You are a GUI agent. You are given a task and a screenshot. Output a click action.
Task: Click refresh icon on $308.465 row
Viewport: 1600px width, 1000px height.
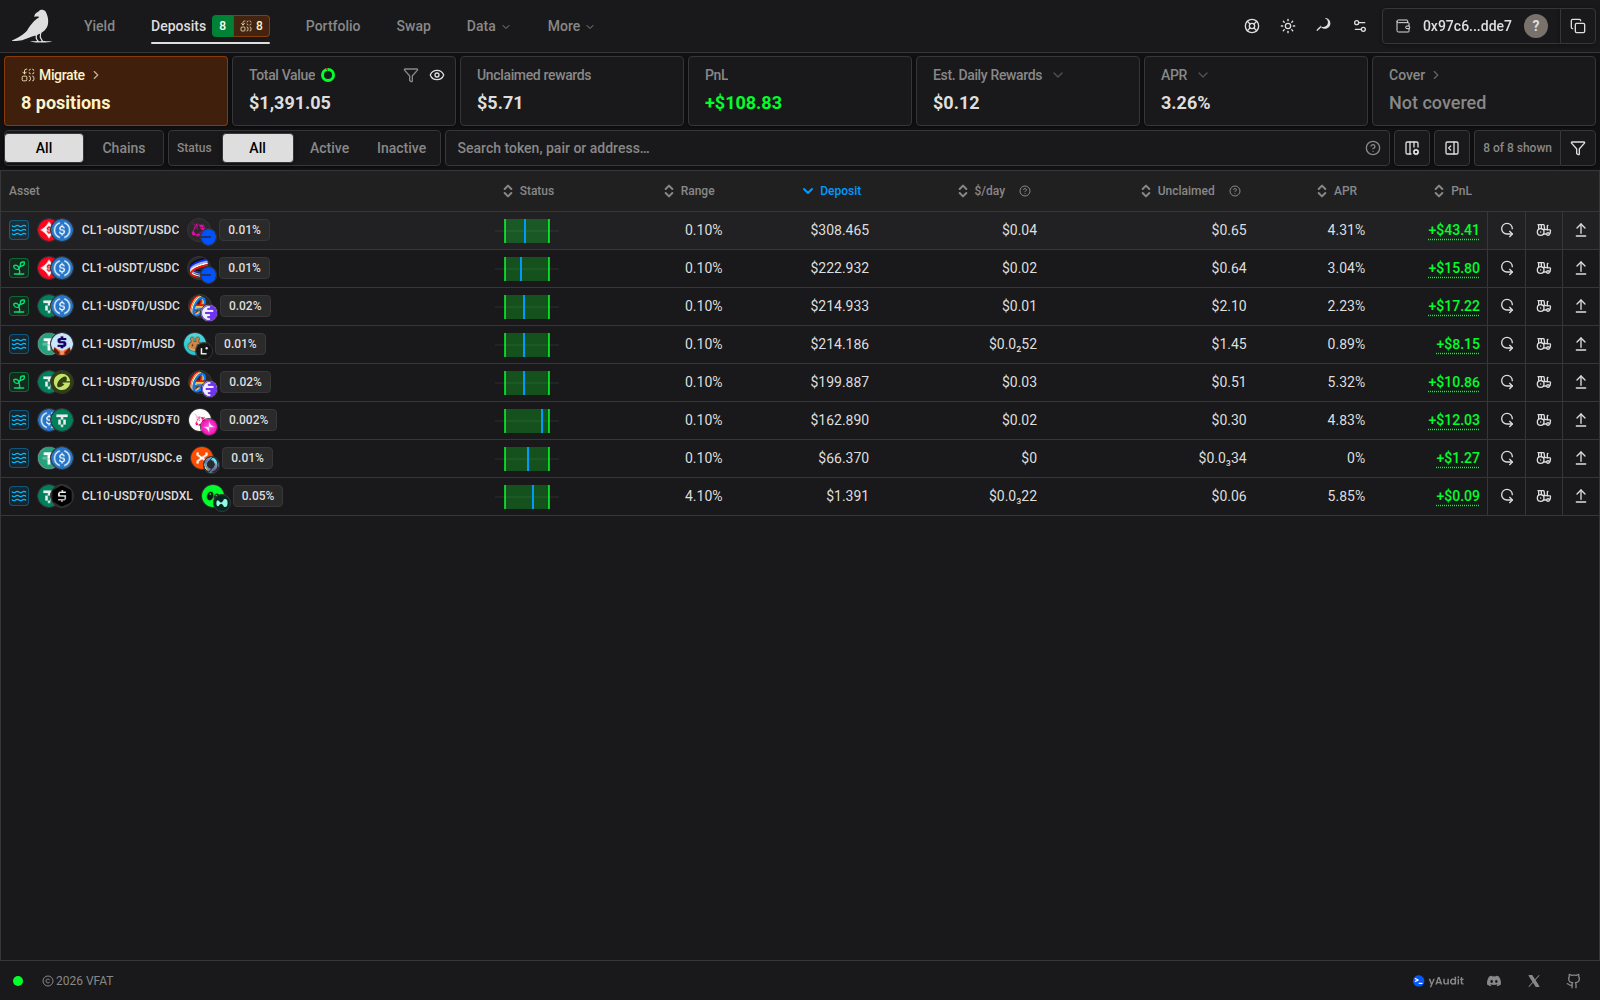pyautogui.click(x=1507, y=230)
